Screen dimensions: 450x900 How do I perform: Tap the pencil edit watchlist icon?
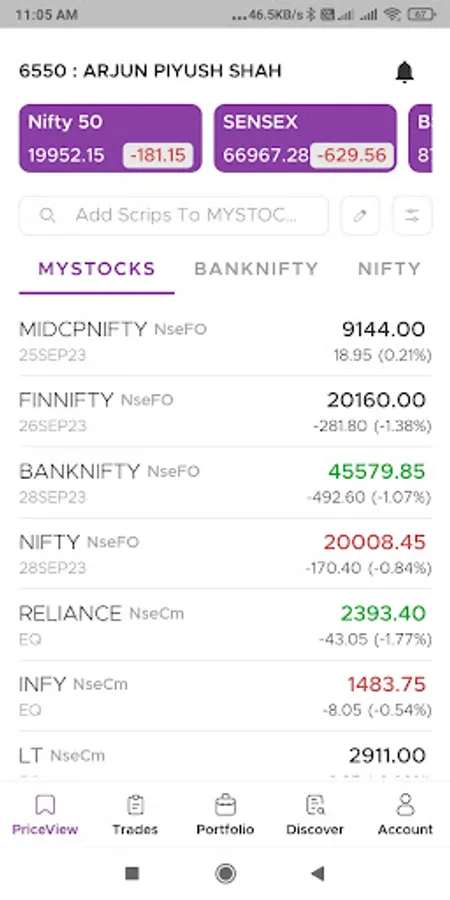click(x=360, y=216)
